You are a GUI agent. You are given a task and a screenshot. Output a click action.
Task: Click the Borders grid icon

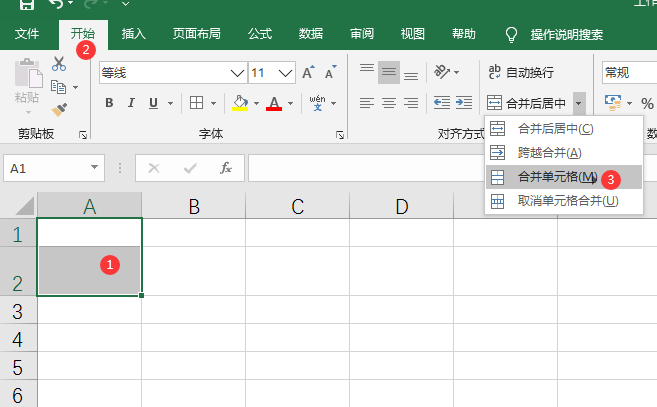point(196,103)
